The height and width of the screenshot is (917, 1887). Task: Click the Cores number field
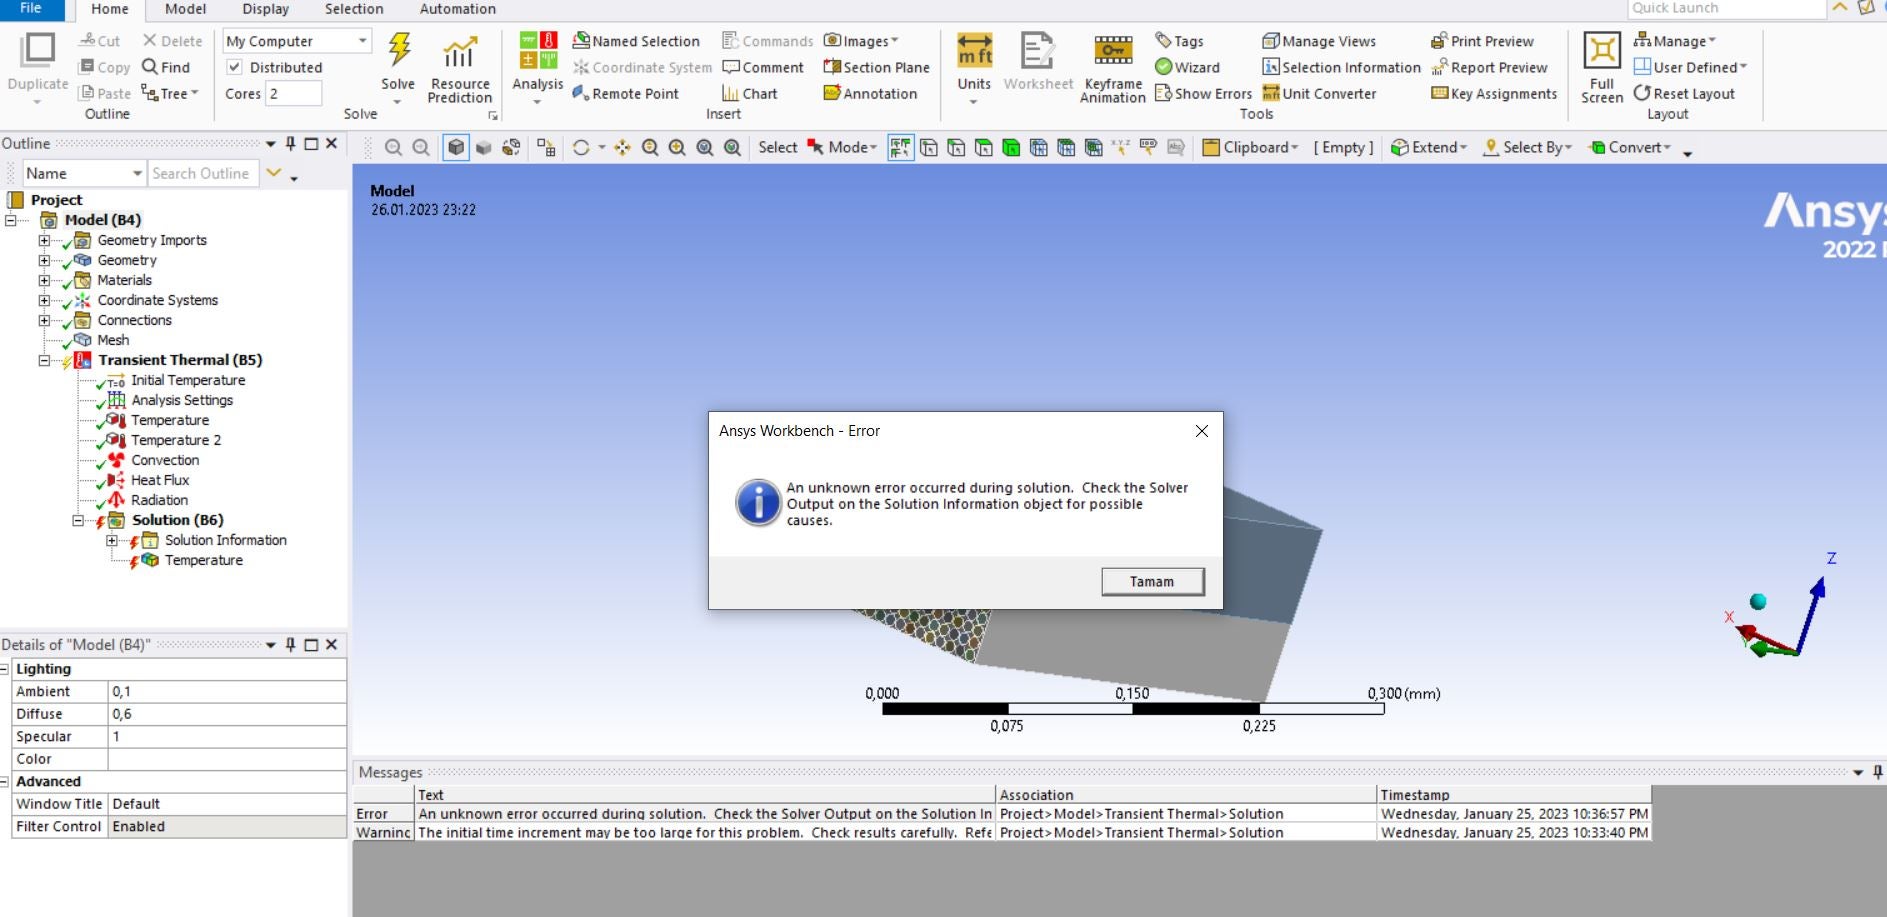[293, 93]
